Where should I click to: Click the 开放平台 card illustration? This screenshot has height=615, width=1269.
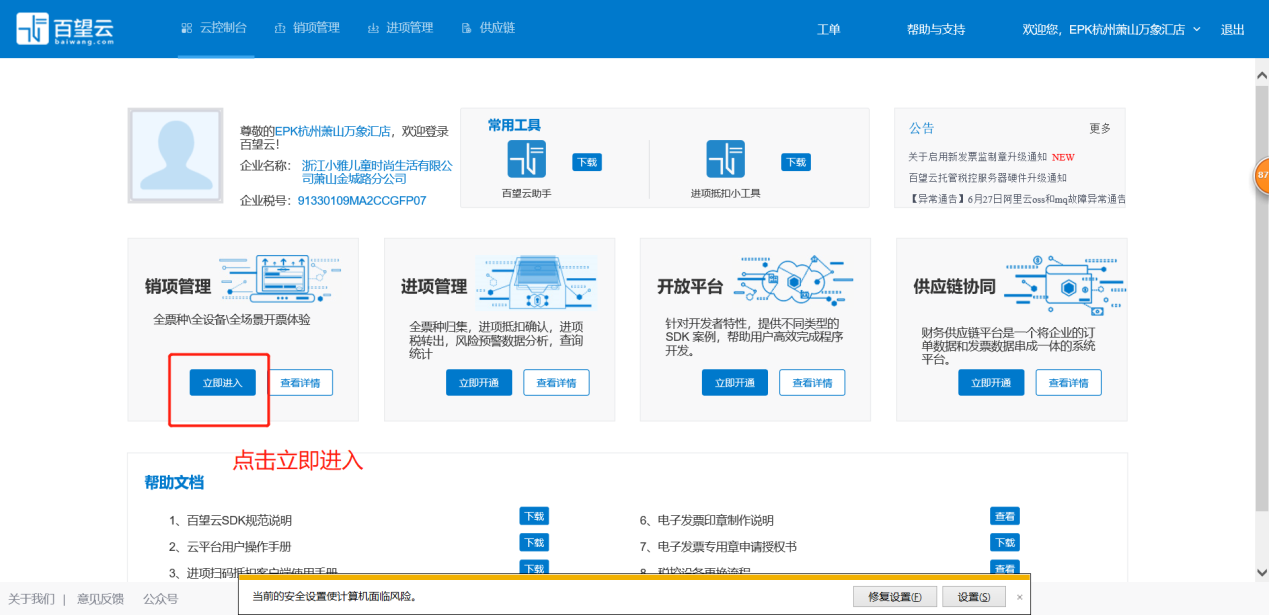click(793, 280)
